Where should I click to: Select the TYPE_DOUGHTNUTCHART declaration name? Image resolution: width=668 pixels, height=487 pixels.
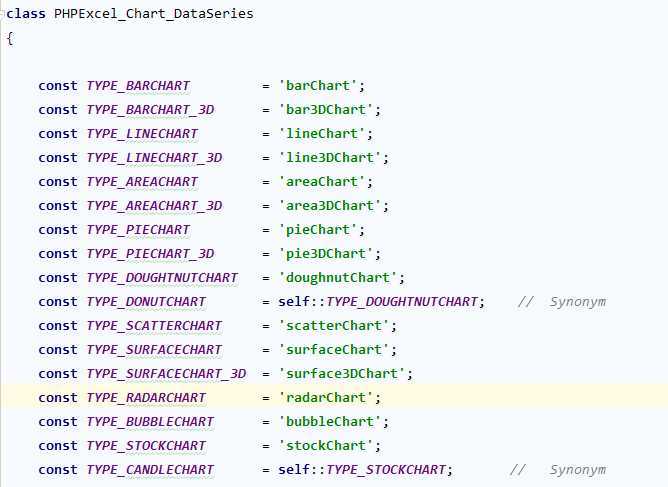click(162, 278)
